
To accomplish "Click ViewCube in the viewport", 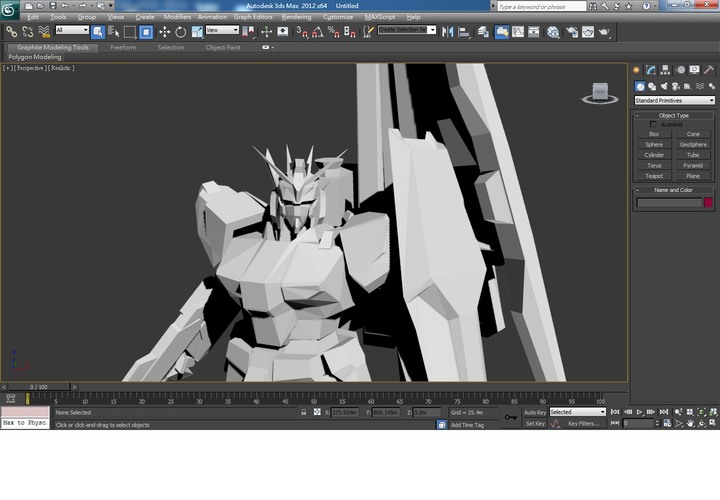I will point(600,93).
